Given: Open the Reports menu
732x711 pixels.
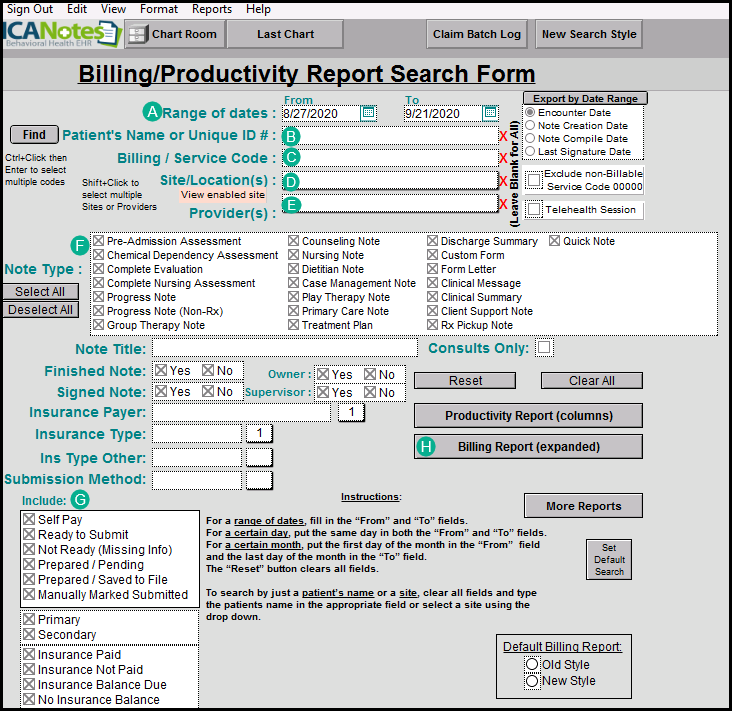Looking at the screenshot, I should (212, 9).
